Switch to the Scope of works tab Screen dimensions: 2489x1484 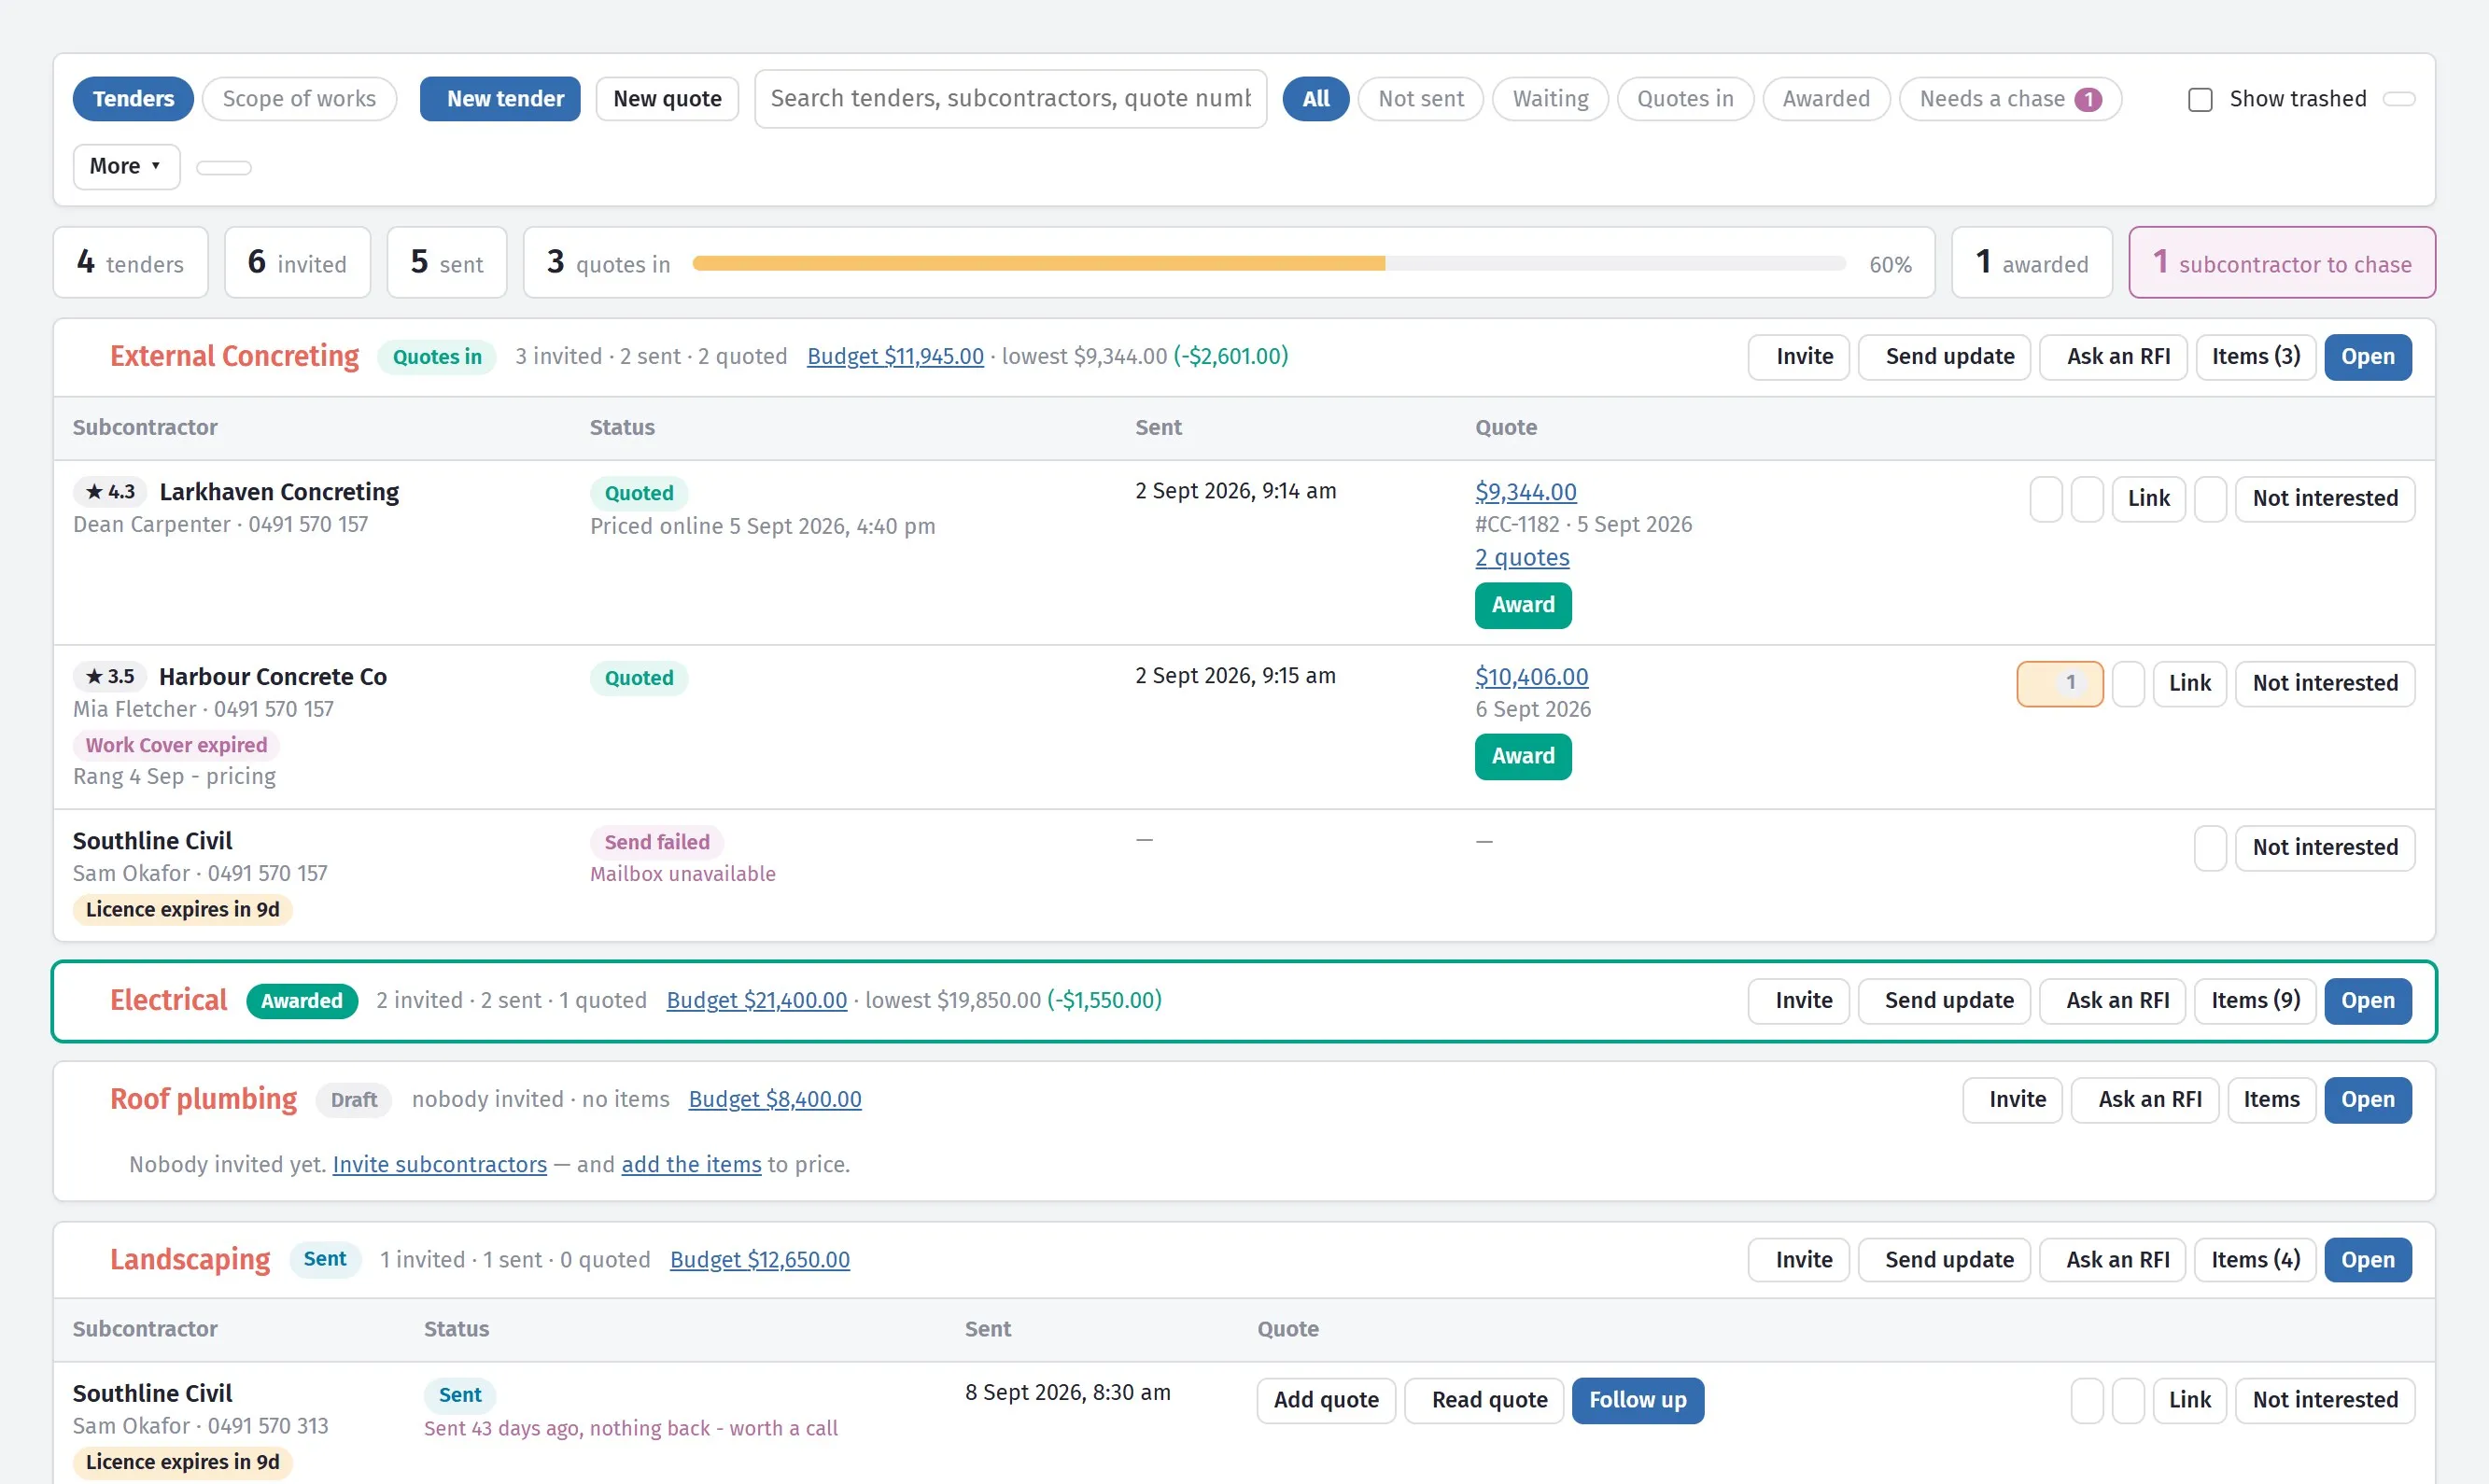tap(299, 99)
